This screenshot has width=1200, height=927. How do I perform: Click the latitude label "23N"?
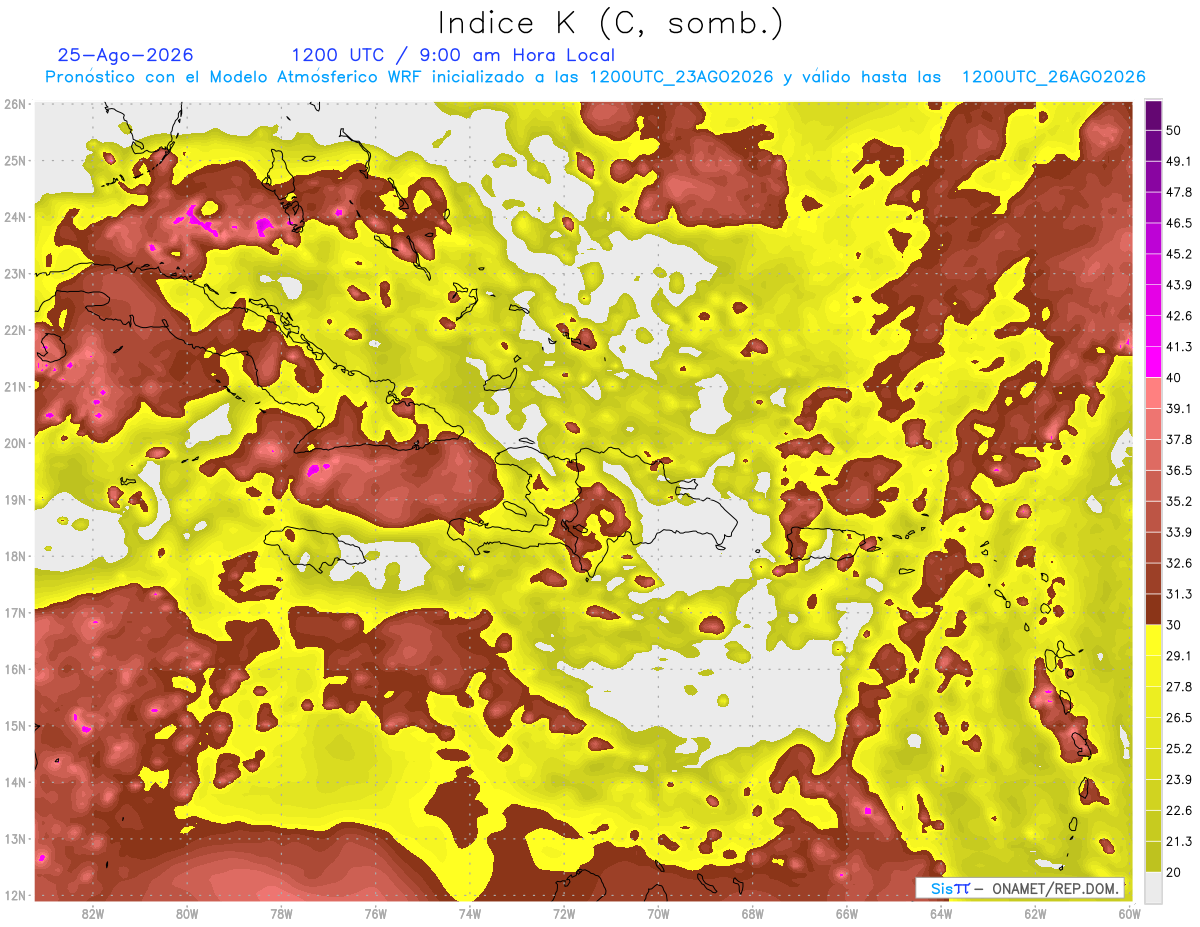[16, 273]
